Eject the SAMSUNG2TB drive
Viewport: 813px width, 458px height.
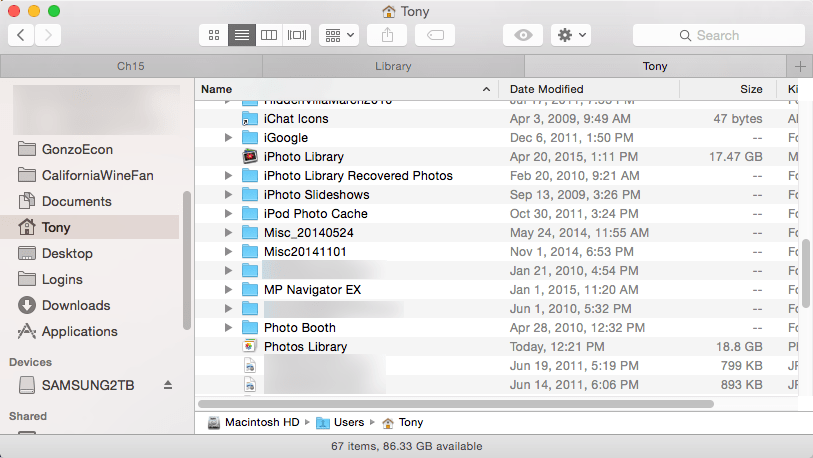coord(167,385)
